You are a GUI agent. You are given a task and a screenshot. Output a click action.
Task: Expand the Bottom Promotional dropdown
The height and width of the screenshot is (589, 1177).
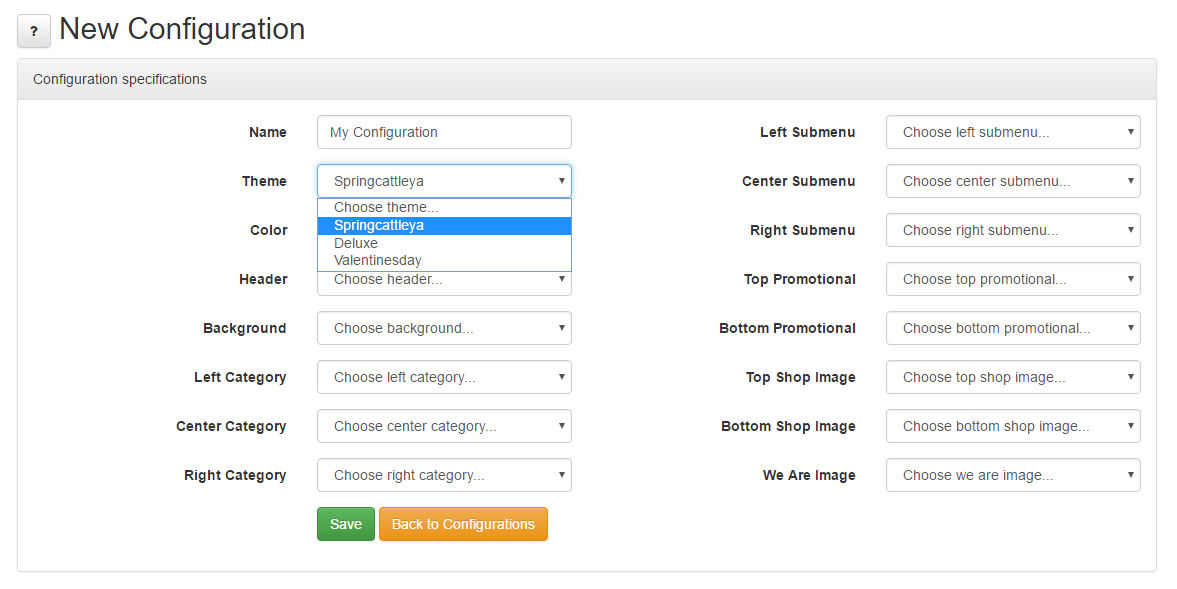point(1013,328)
